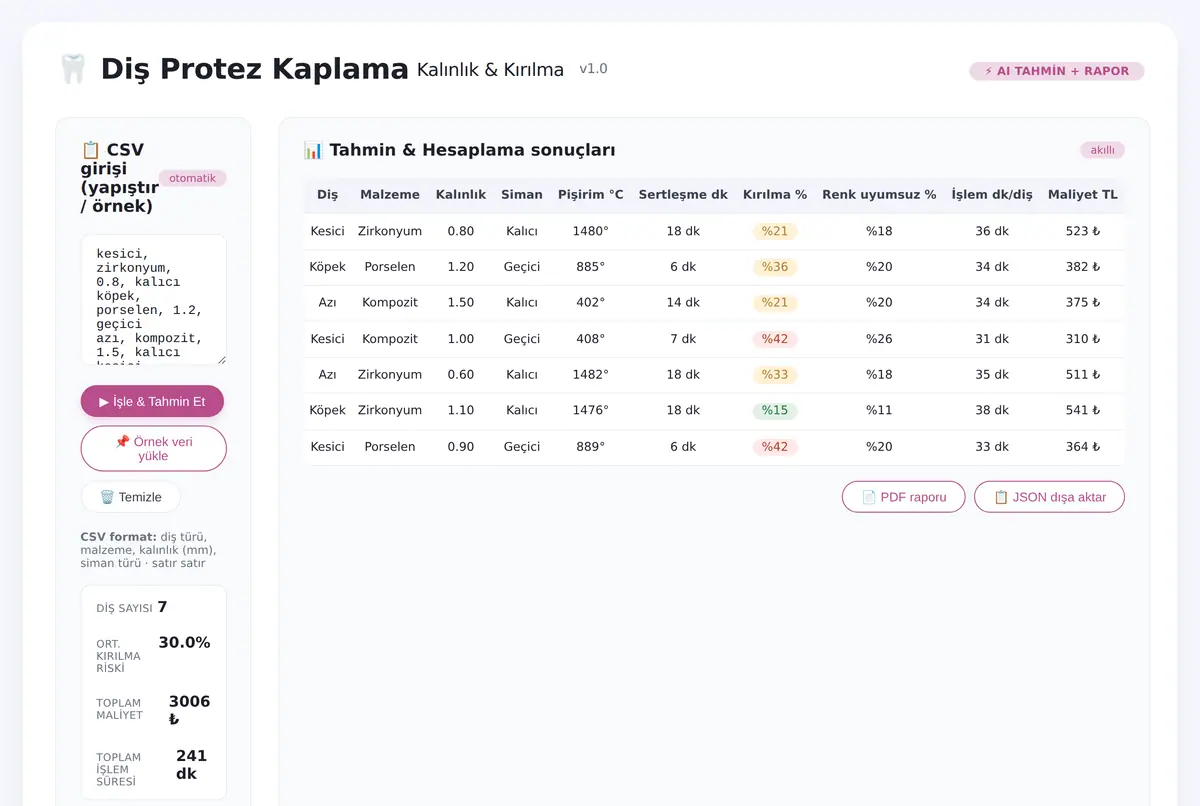The image size is (1200, 806).
Task: Click the otomatik badge
Action: click(193, 178)
